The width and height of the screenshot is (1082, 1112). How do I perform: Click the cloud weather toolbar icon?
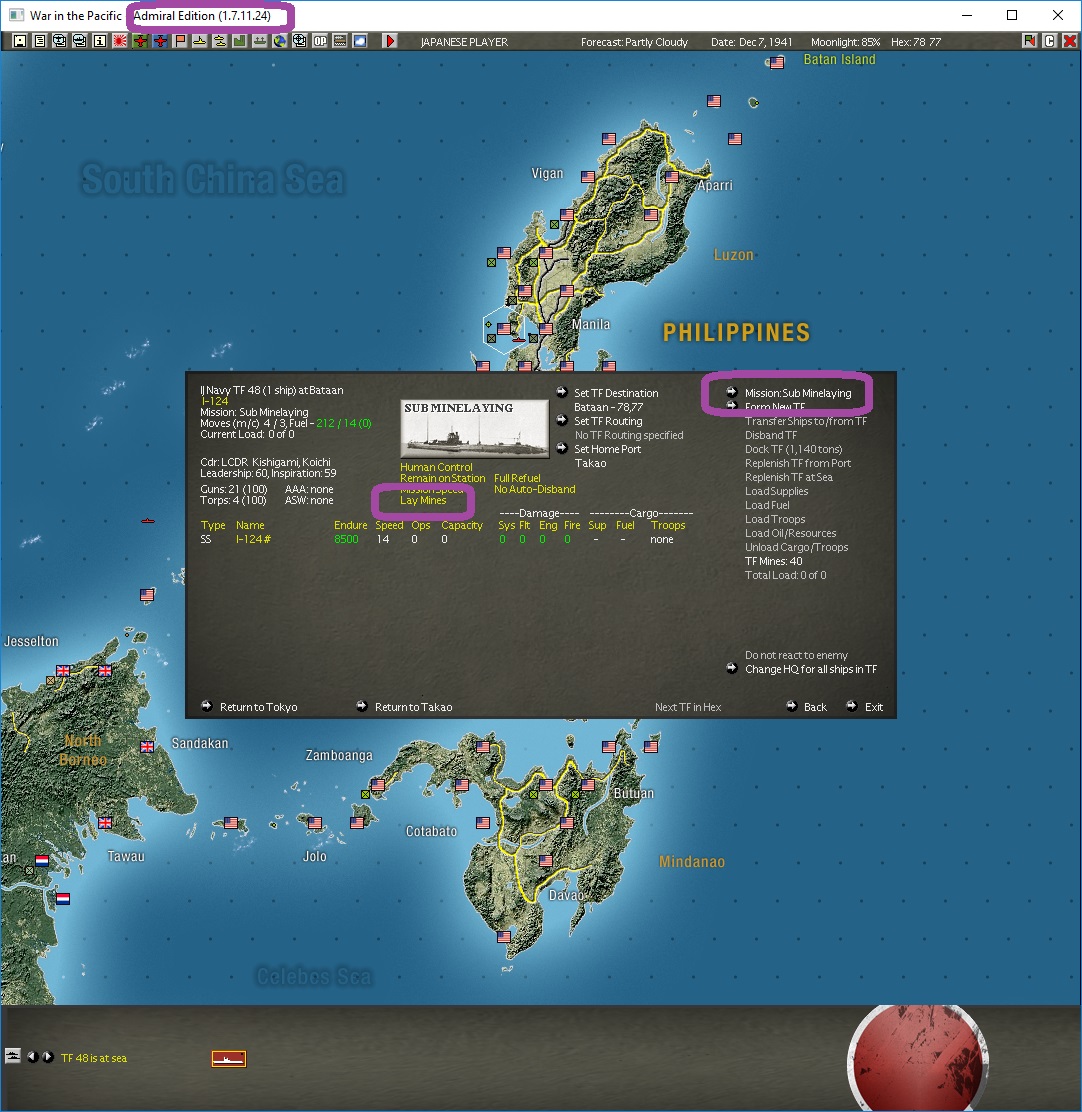360,41
